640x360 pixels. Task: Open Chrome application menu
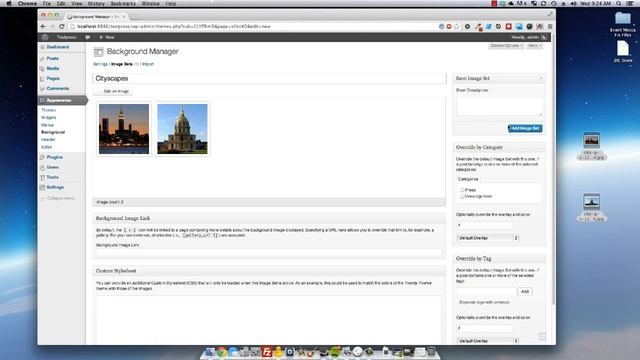click(x=27, y=3)
